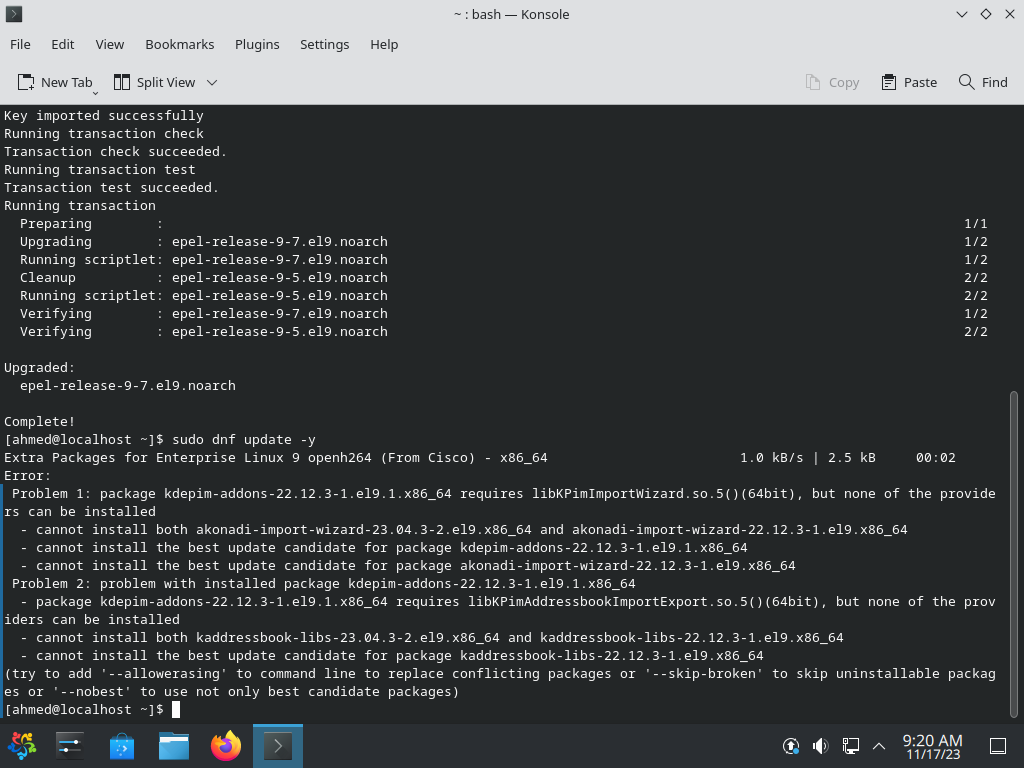Click the 'Extra Packages for Enterprise Linux 9' line
The width and height of the screenshot is (1024, 768).
(480, 458)
